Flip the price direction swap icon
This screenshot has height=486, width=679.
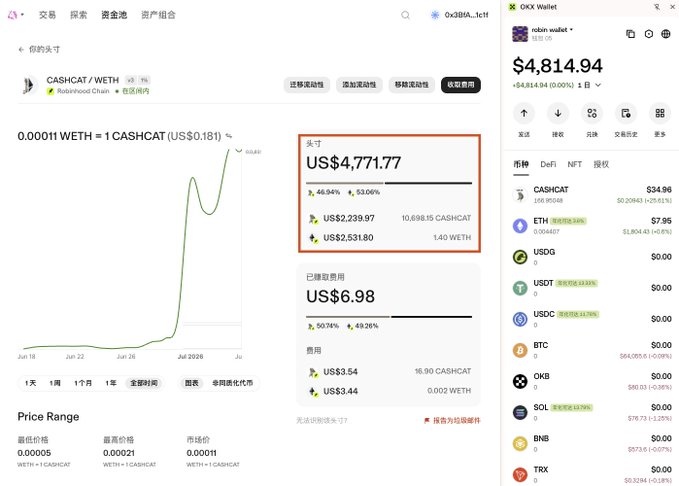tap(229, 136)
